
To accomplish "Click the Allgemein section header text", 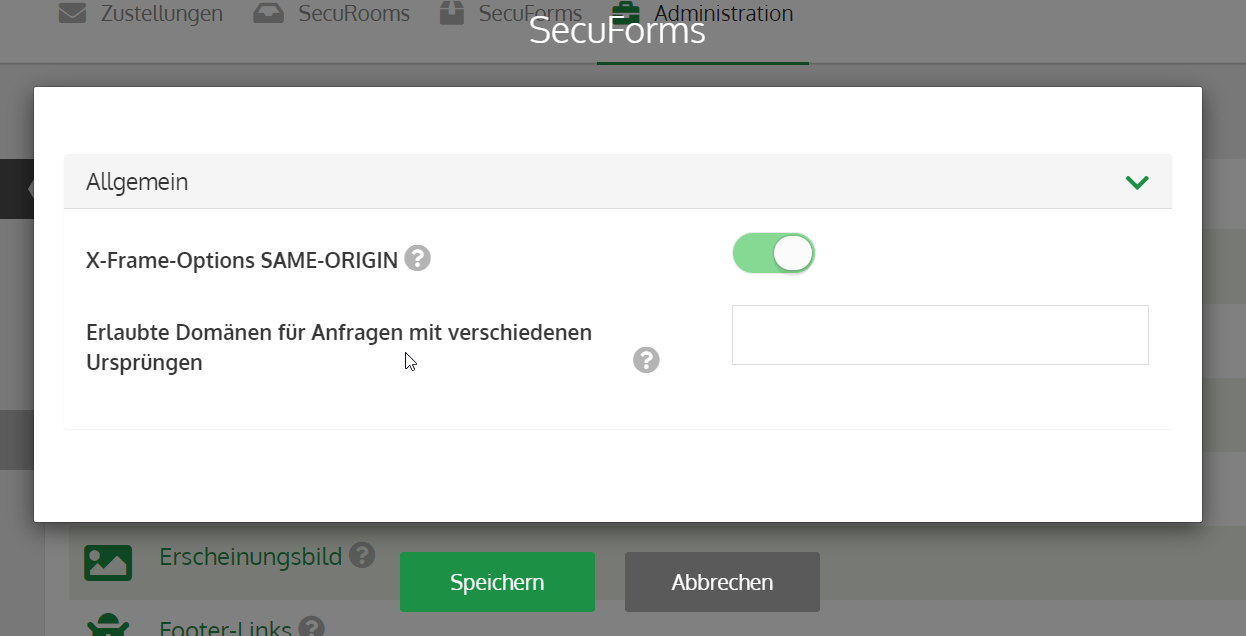I will (137, 182).
